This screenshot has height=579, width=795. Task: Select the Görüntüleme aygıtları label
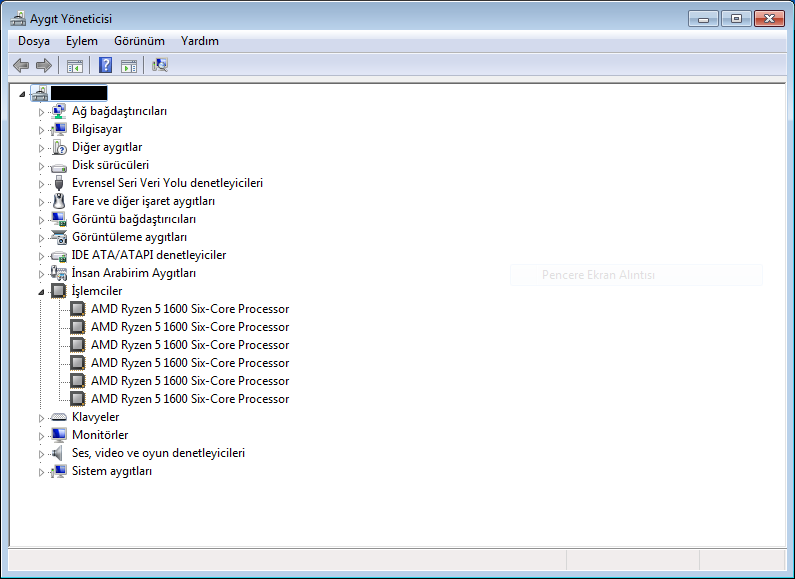(129, 237)
